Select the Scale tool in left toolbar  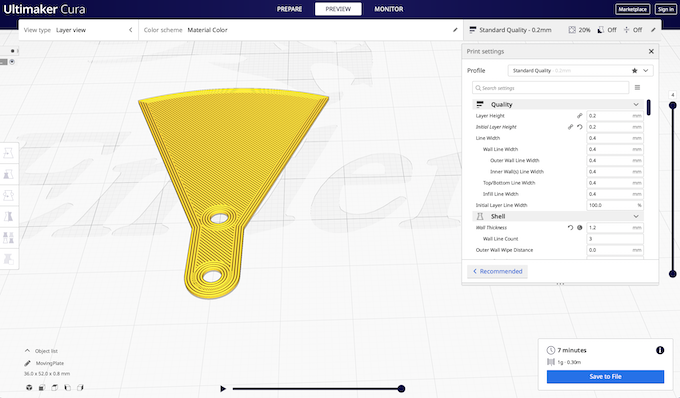point(8,174)
